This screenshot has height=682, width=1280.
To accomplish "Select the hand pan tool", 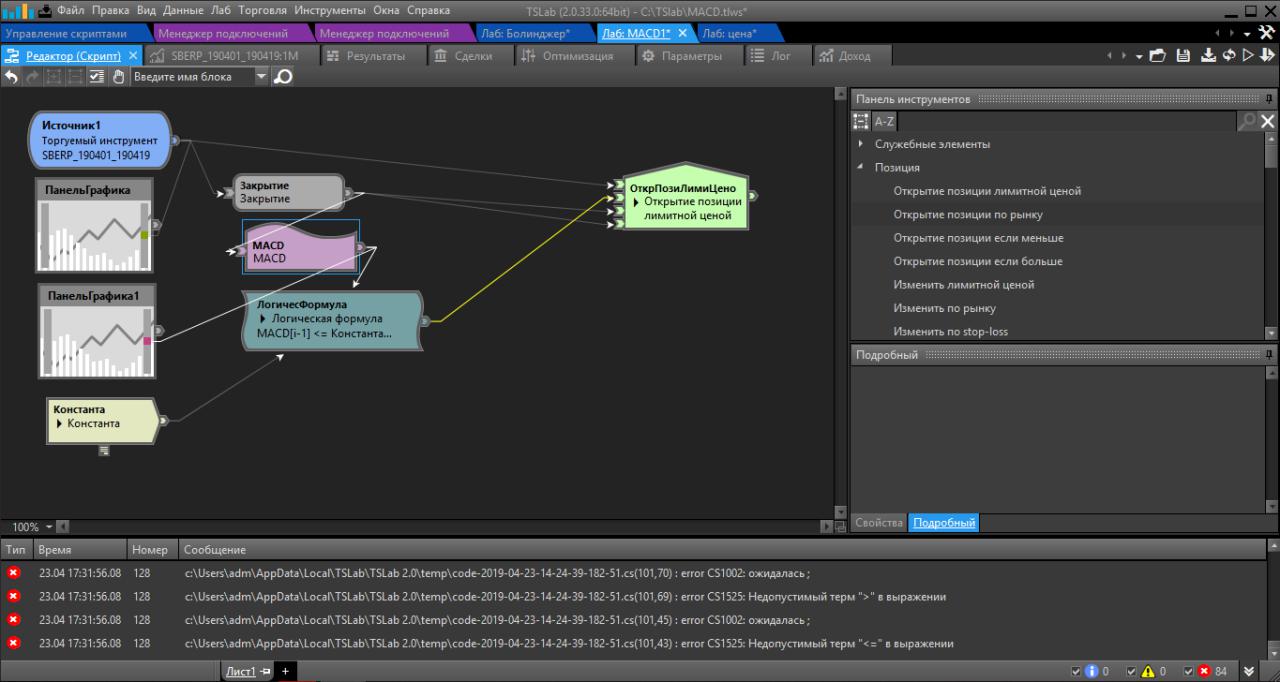I will tap(118, 77).
